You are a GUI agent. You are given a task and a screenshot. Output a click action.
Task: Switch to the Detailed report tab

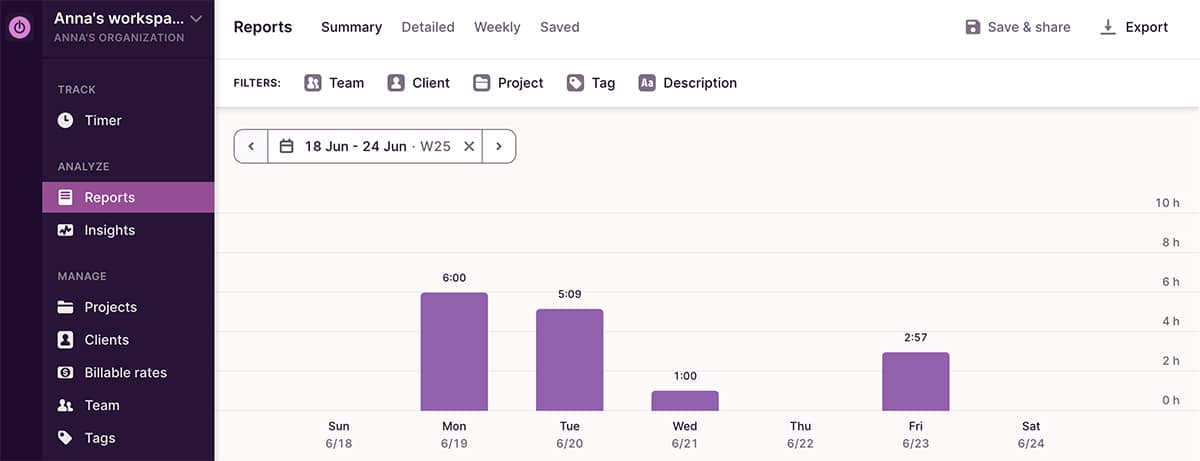(x=428, y=27)
